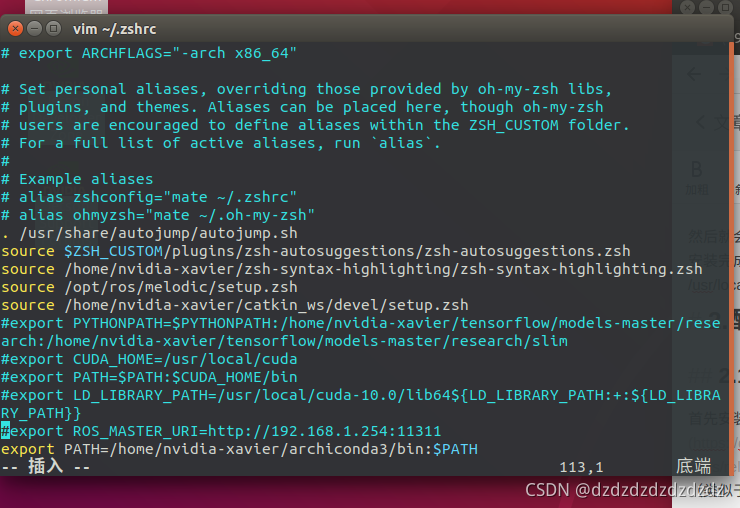Click the 'vim ~/.zshrc' window title
The image size is (740, 508).
[114, 29]
